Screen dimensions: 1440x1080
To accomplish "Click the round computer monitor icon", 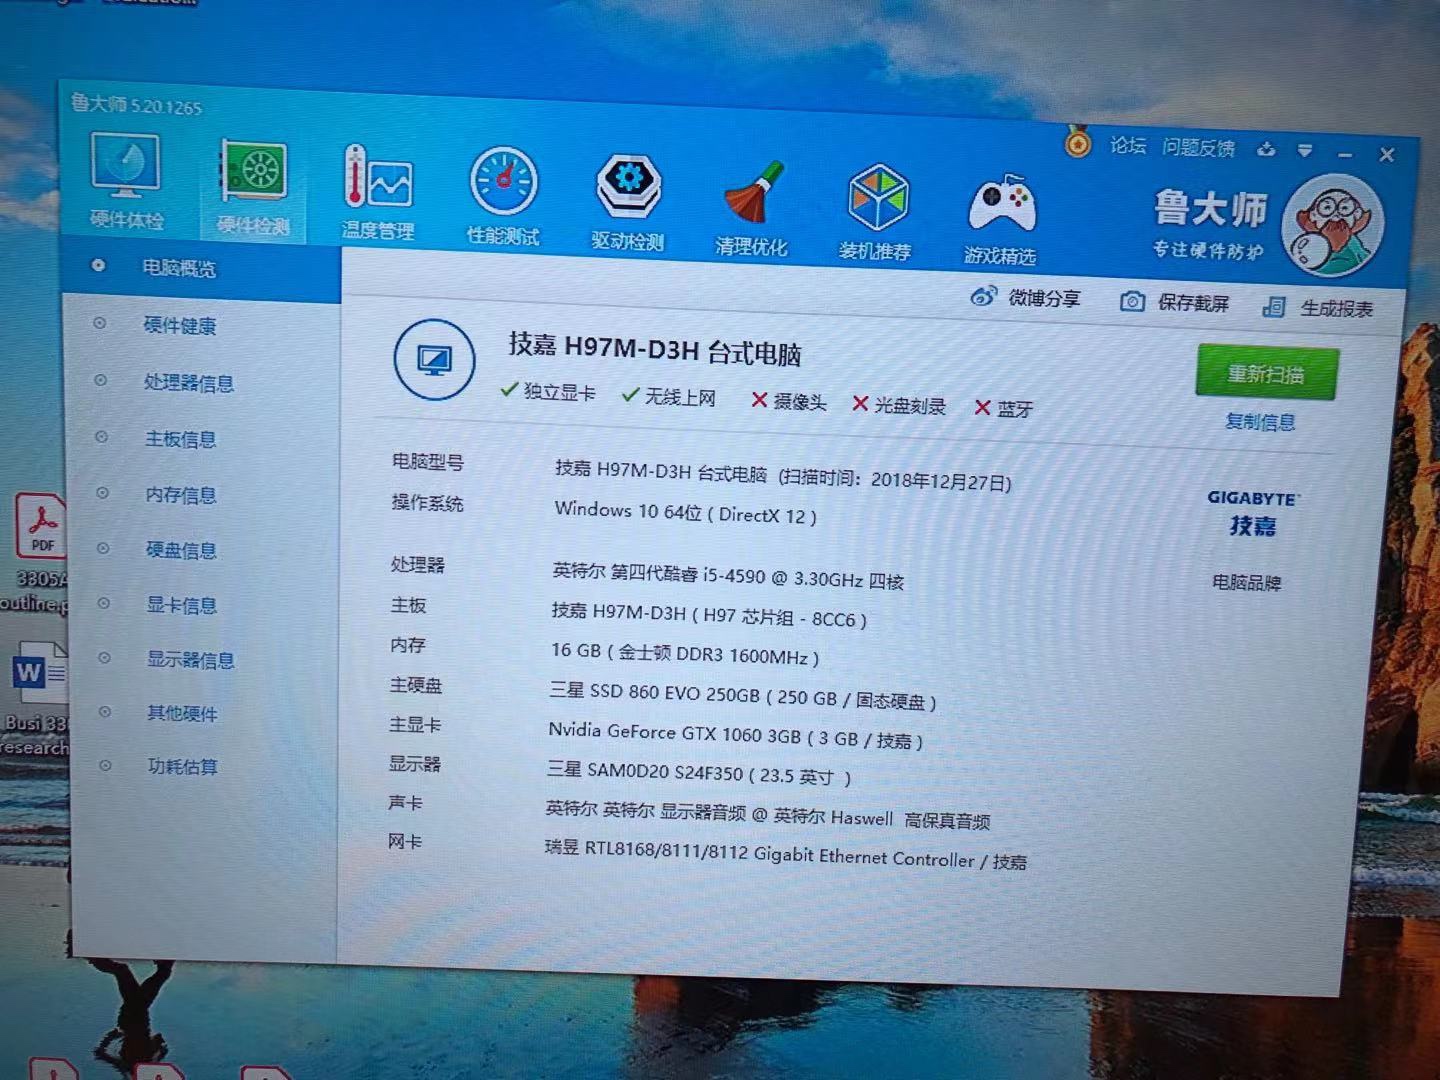I will [x=434, y=359].
